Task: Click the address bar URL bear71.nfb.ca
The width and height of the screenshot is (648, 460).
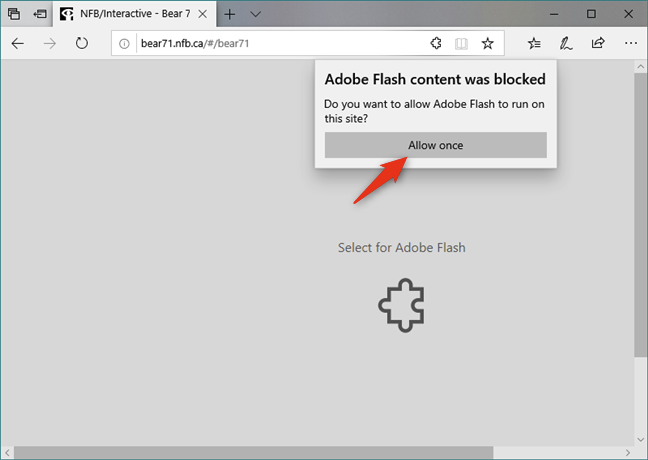Action: click(x=195, y=43)
